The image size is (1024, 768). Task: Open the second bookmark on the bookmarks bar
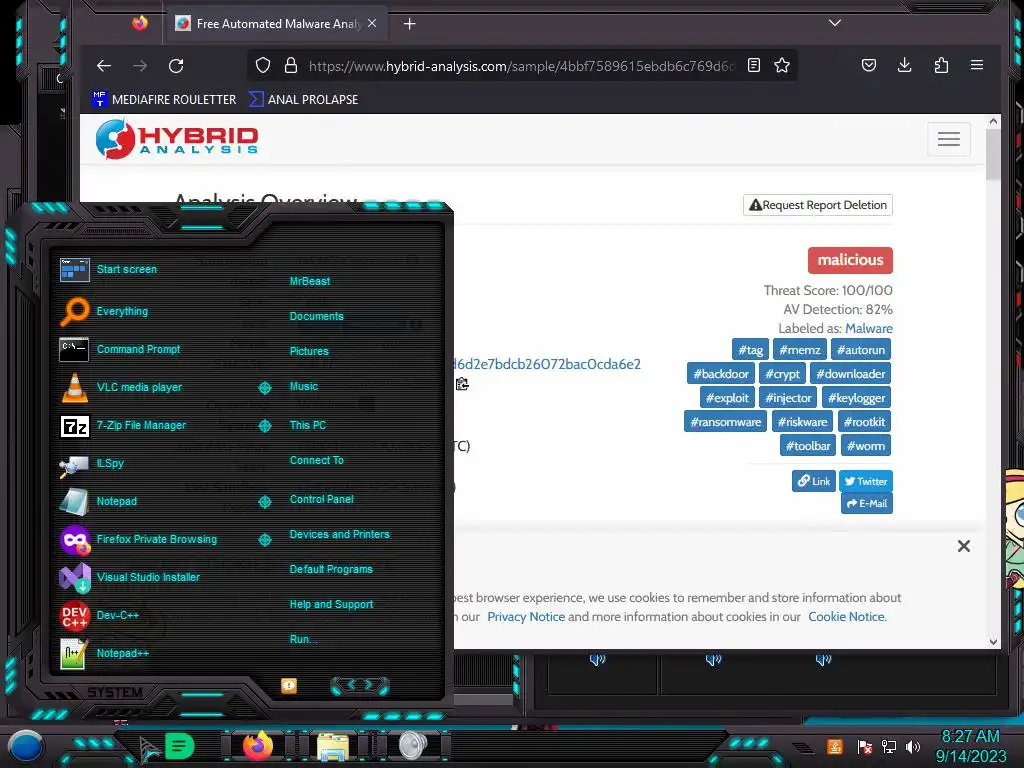(x=304, y=99)
